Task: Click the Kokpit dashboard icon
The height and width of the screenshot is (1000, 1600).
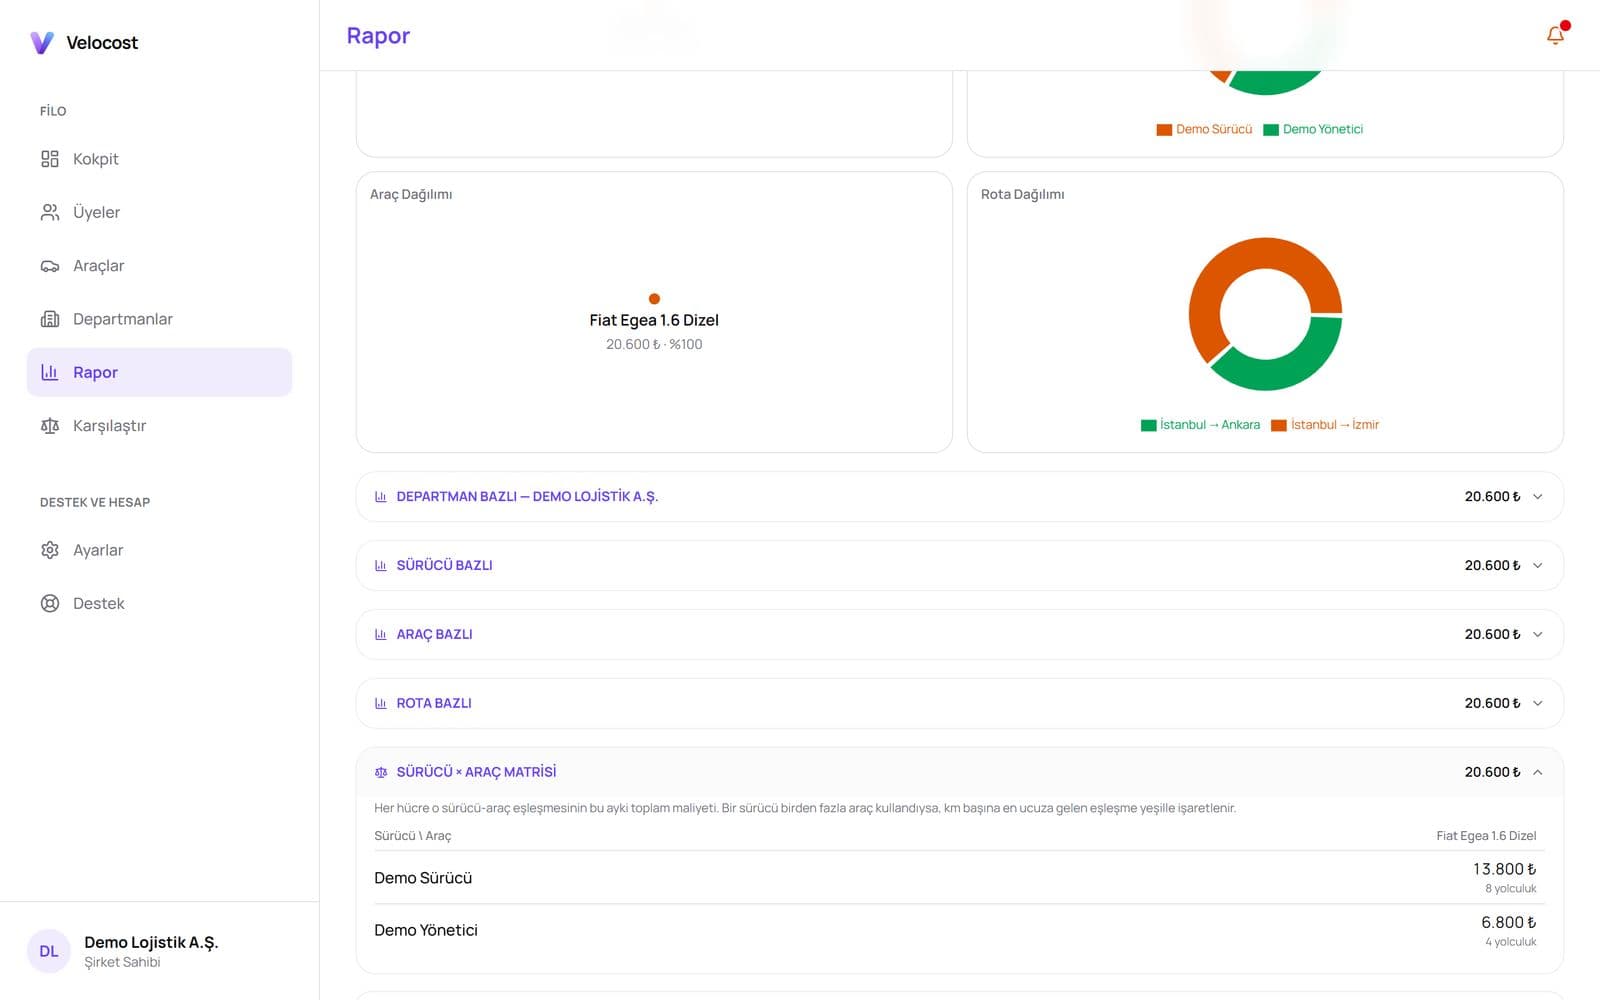Action: click(x=50, y=159)
